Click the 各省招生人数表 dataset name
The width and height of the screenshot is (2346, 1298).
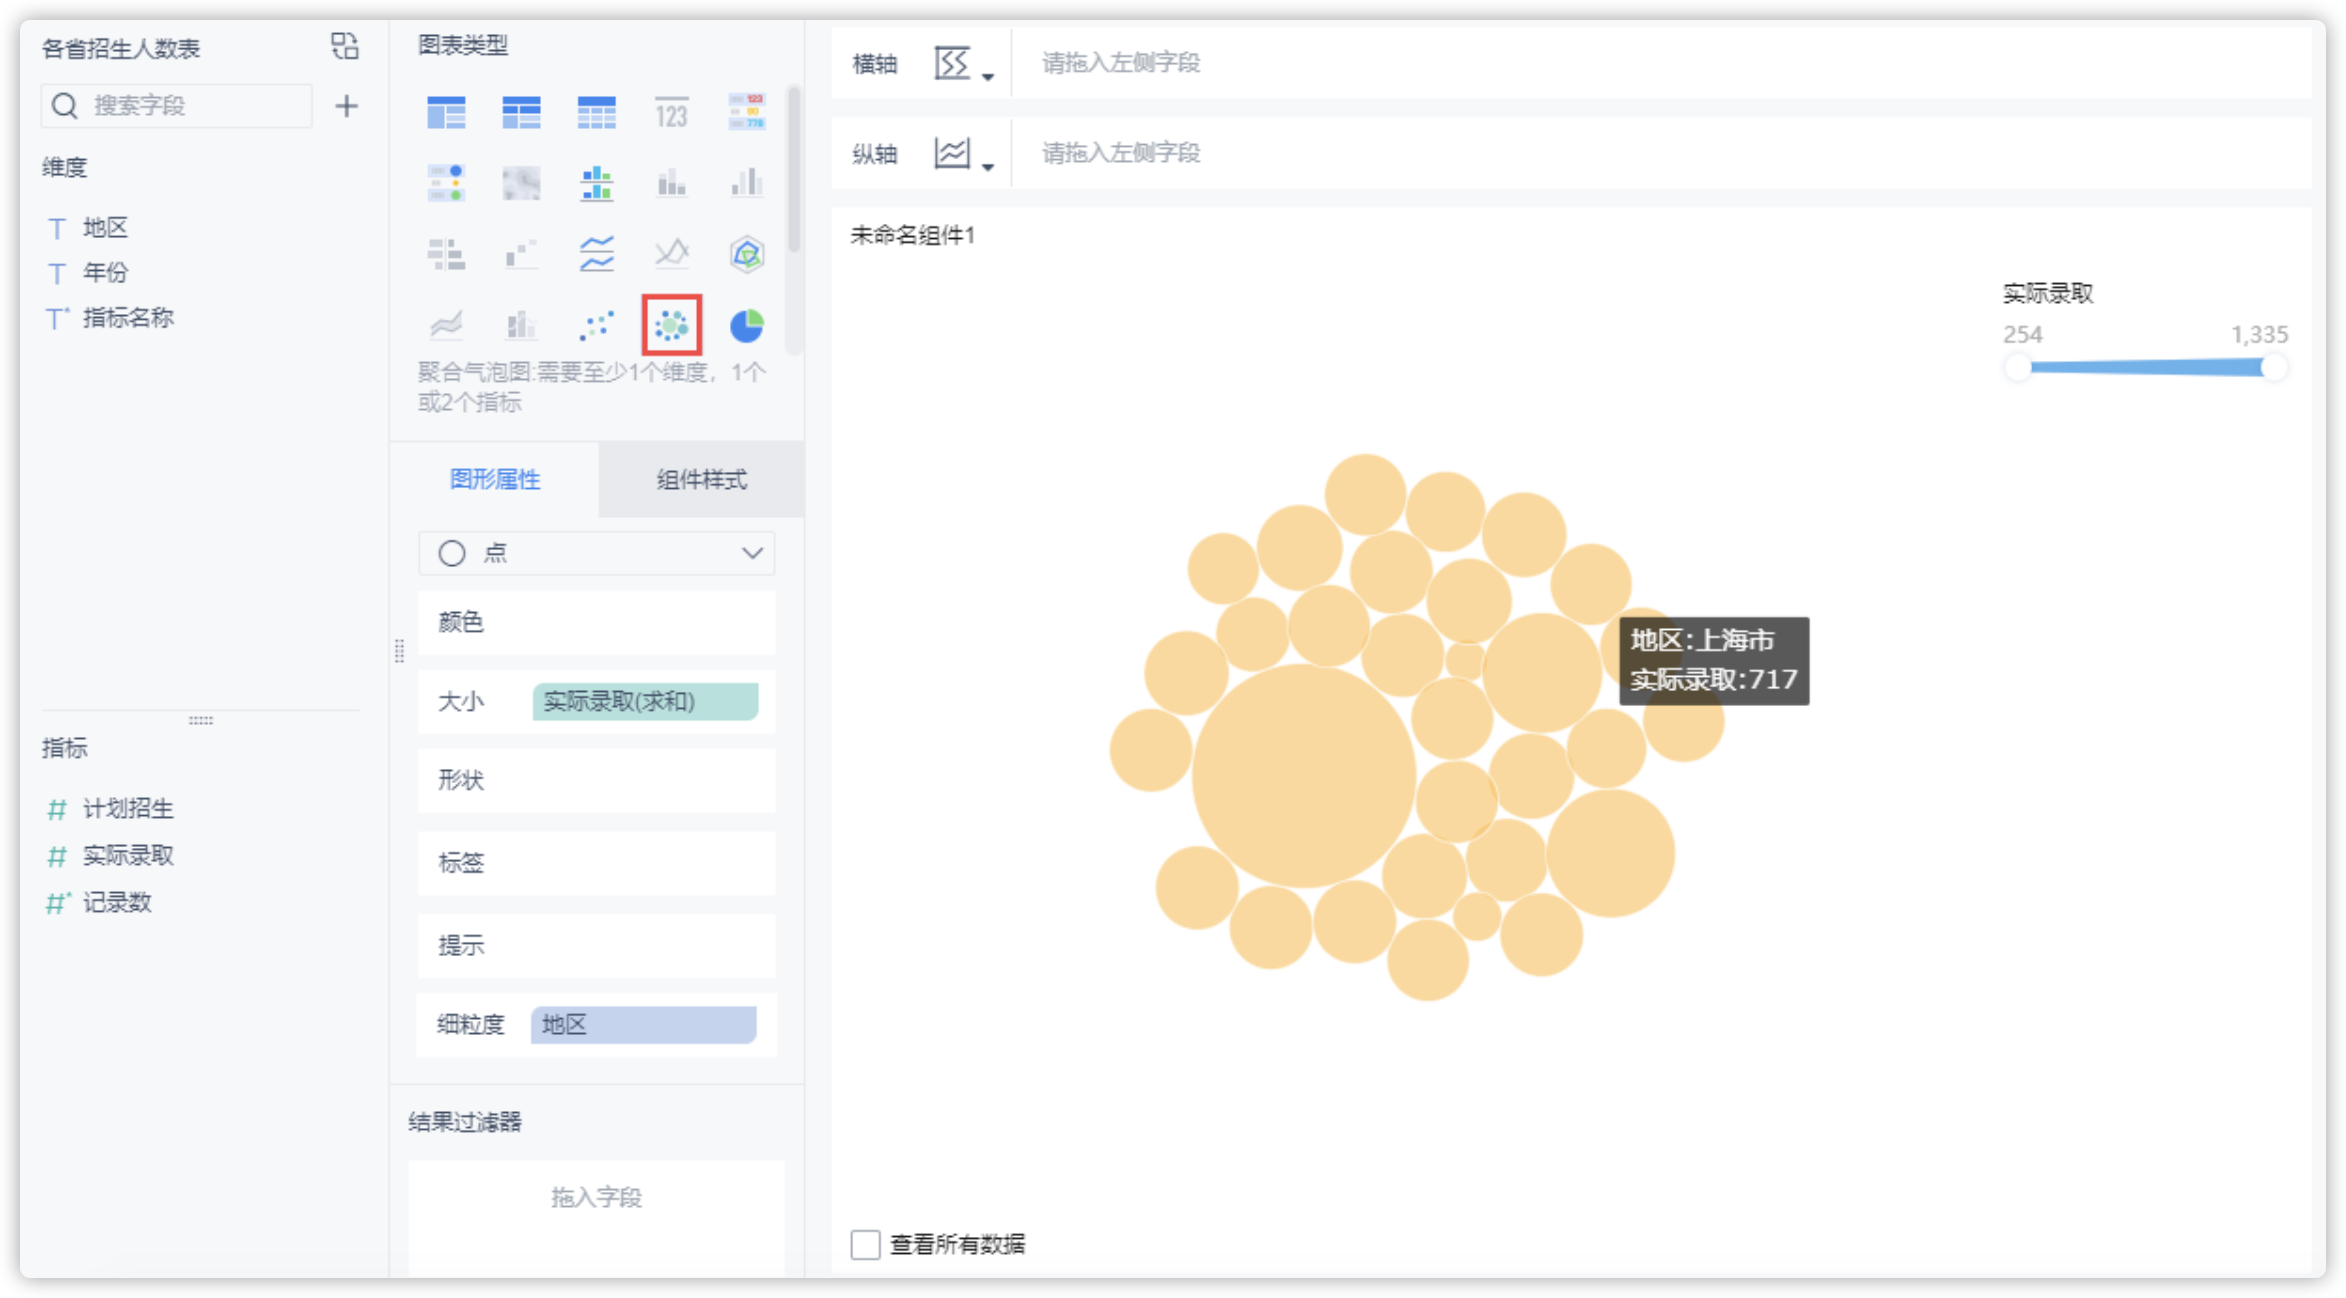[x=121, y=48]
